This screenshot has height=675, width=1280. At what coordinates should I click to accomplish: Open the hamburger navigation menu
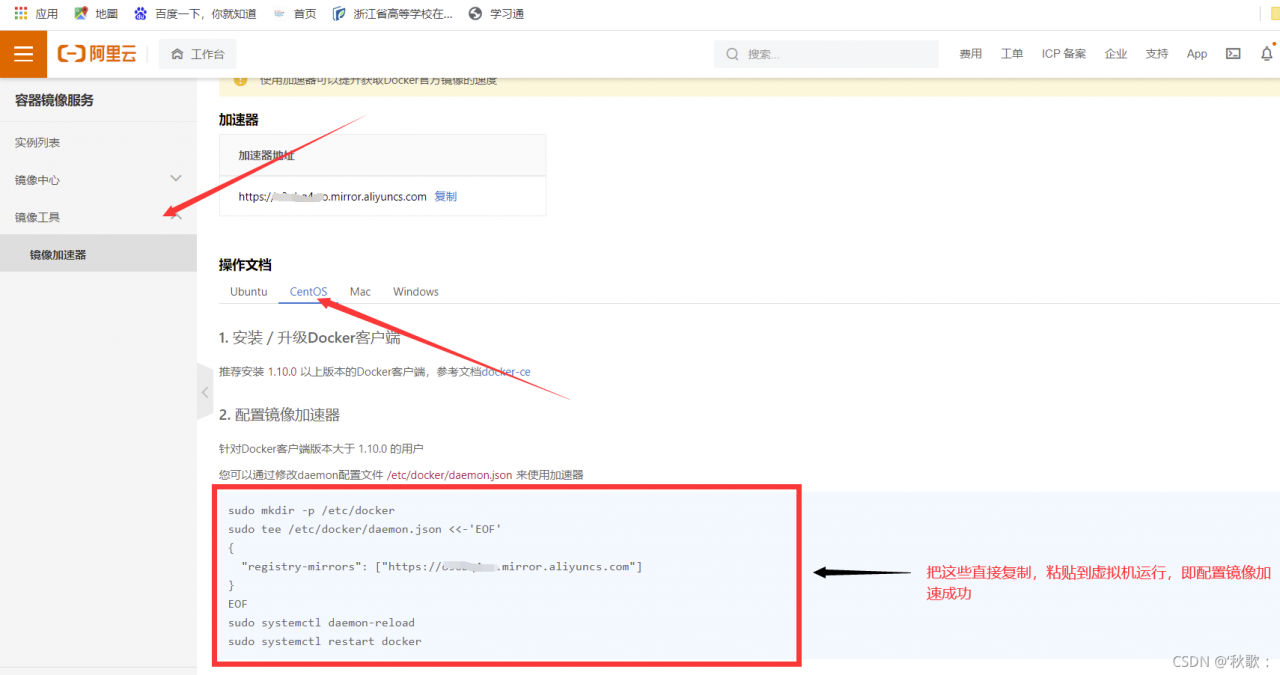(x=23, y=54)
